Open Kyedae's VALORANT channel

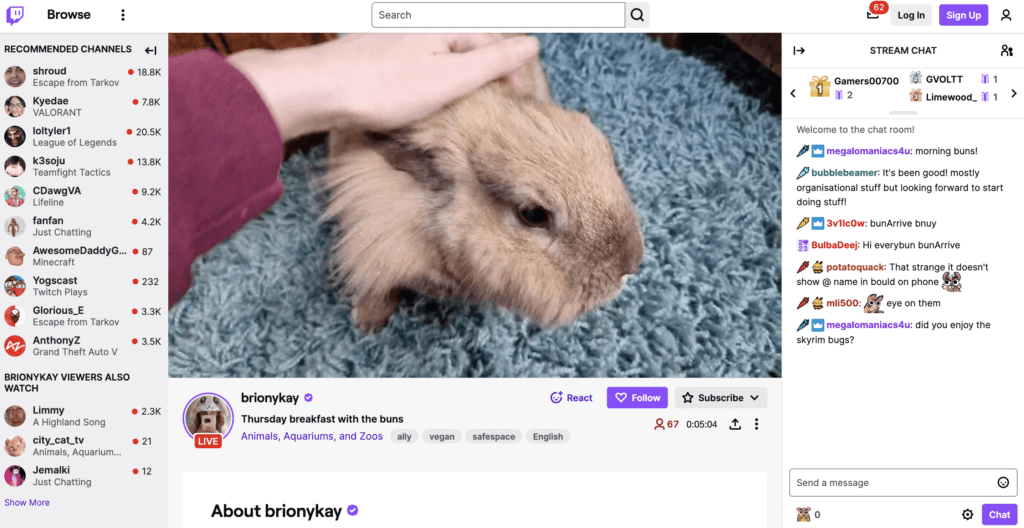[83, 107]
